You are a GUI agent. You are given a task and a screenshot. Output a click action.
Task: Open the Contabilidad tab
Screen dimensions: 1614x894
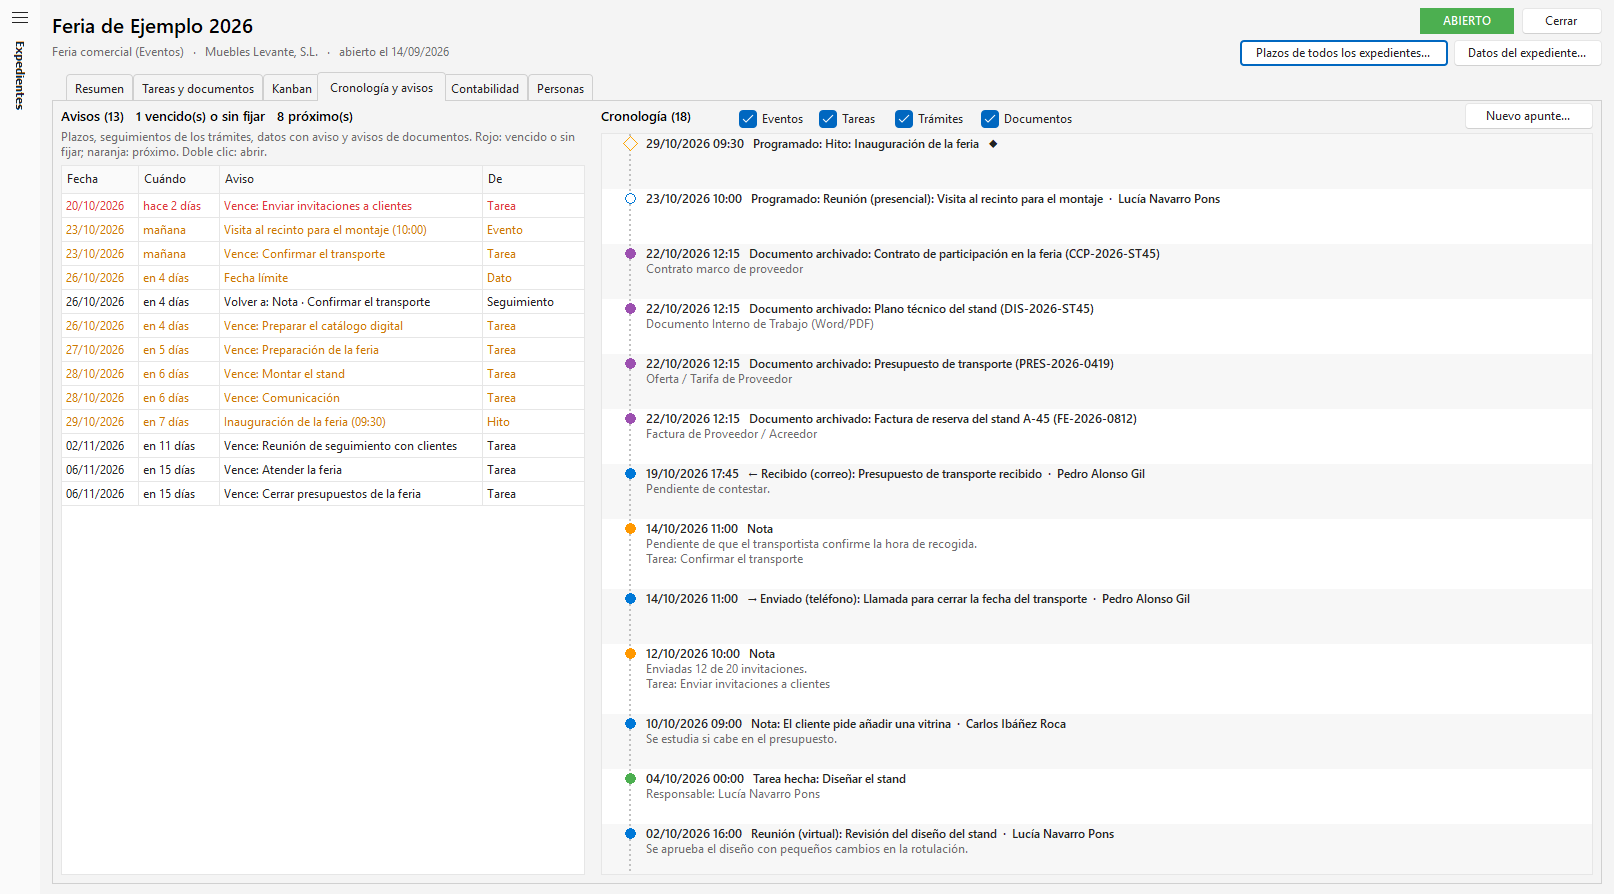tap(485, 89)
